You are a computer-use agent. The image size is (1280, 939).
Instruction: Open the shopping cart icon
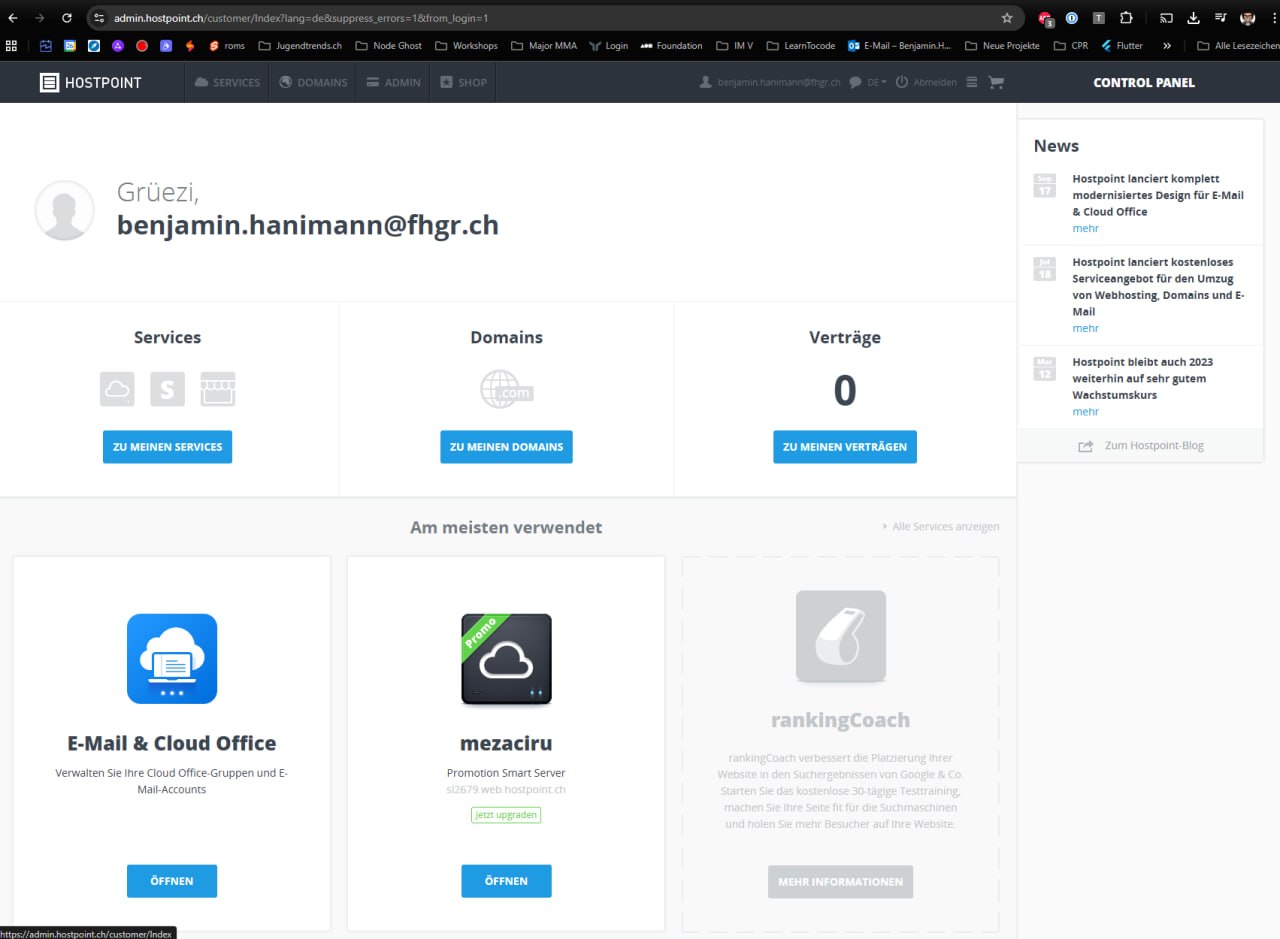point(996,83)
